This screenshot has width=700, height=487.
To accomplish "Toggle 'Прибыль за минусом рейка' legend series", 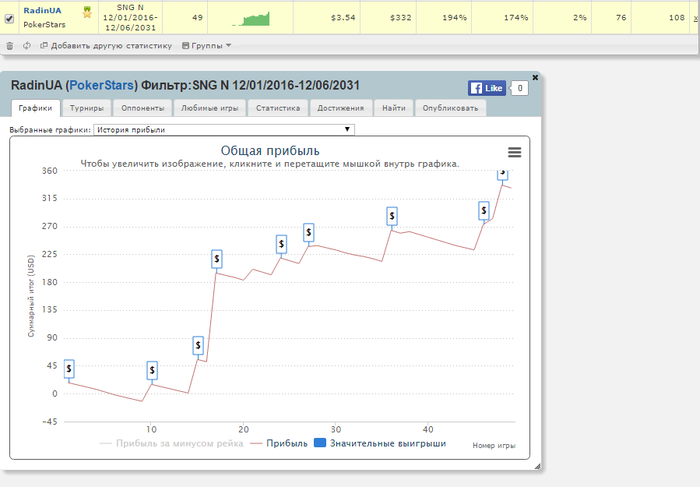I will click(x=171, y=443).
